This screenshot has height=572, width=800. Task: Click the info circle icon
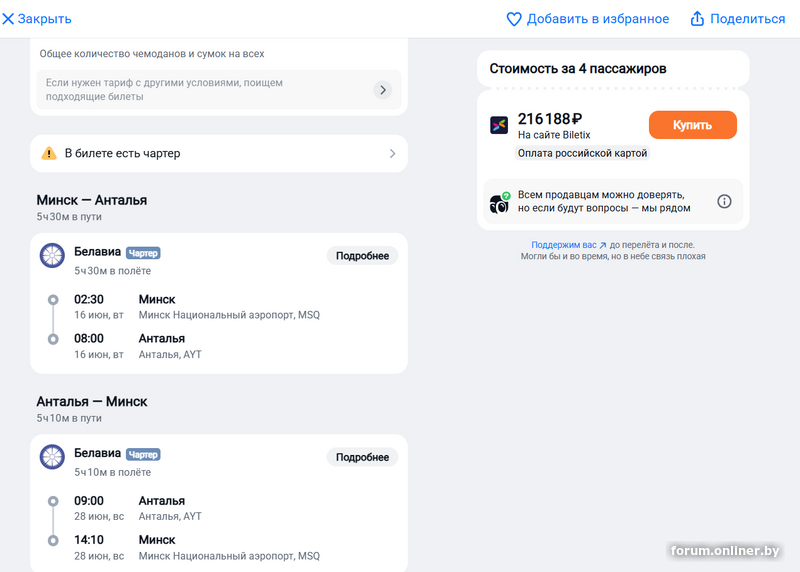point(724,201)
